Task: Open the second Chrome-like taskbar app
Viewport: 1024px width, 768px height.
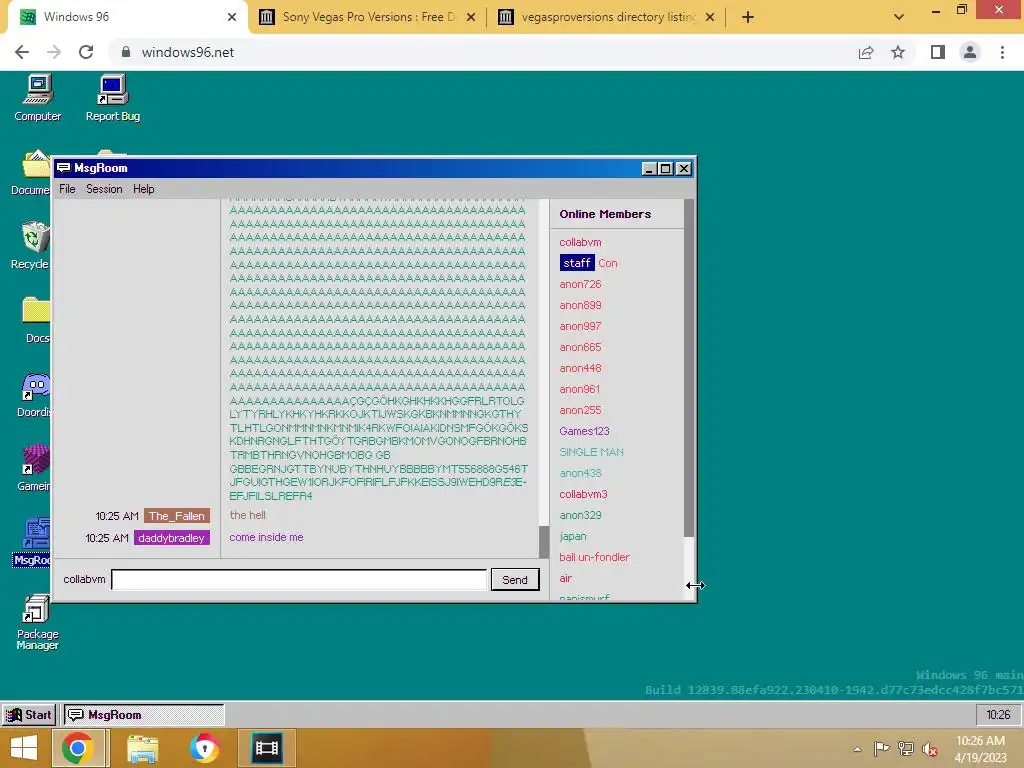Action: click(x=204, y=748)
